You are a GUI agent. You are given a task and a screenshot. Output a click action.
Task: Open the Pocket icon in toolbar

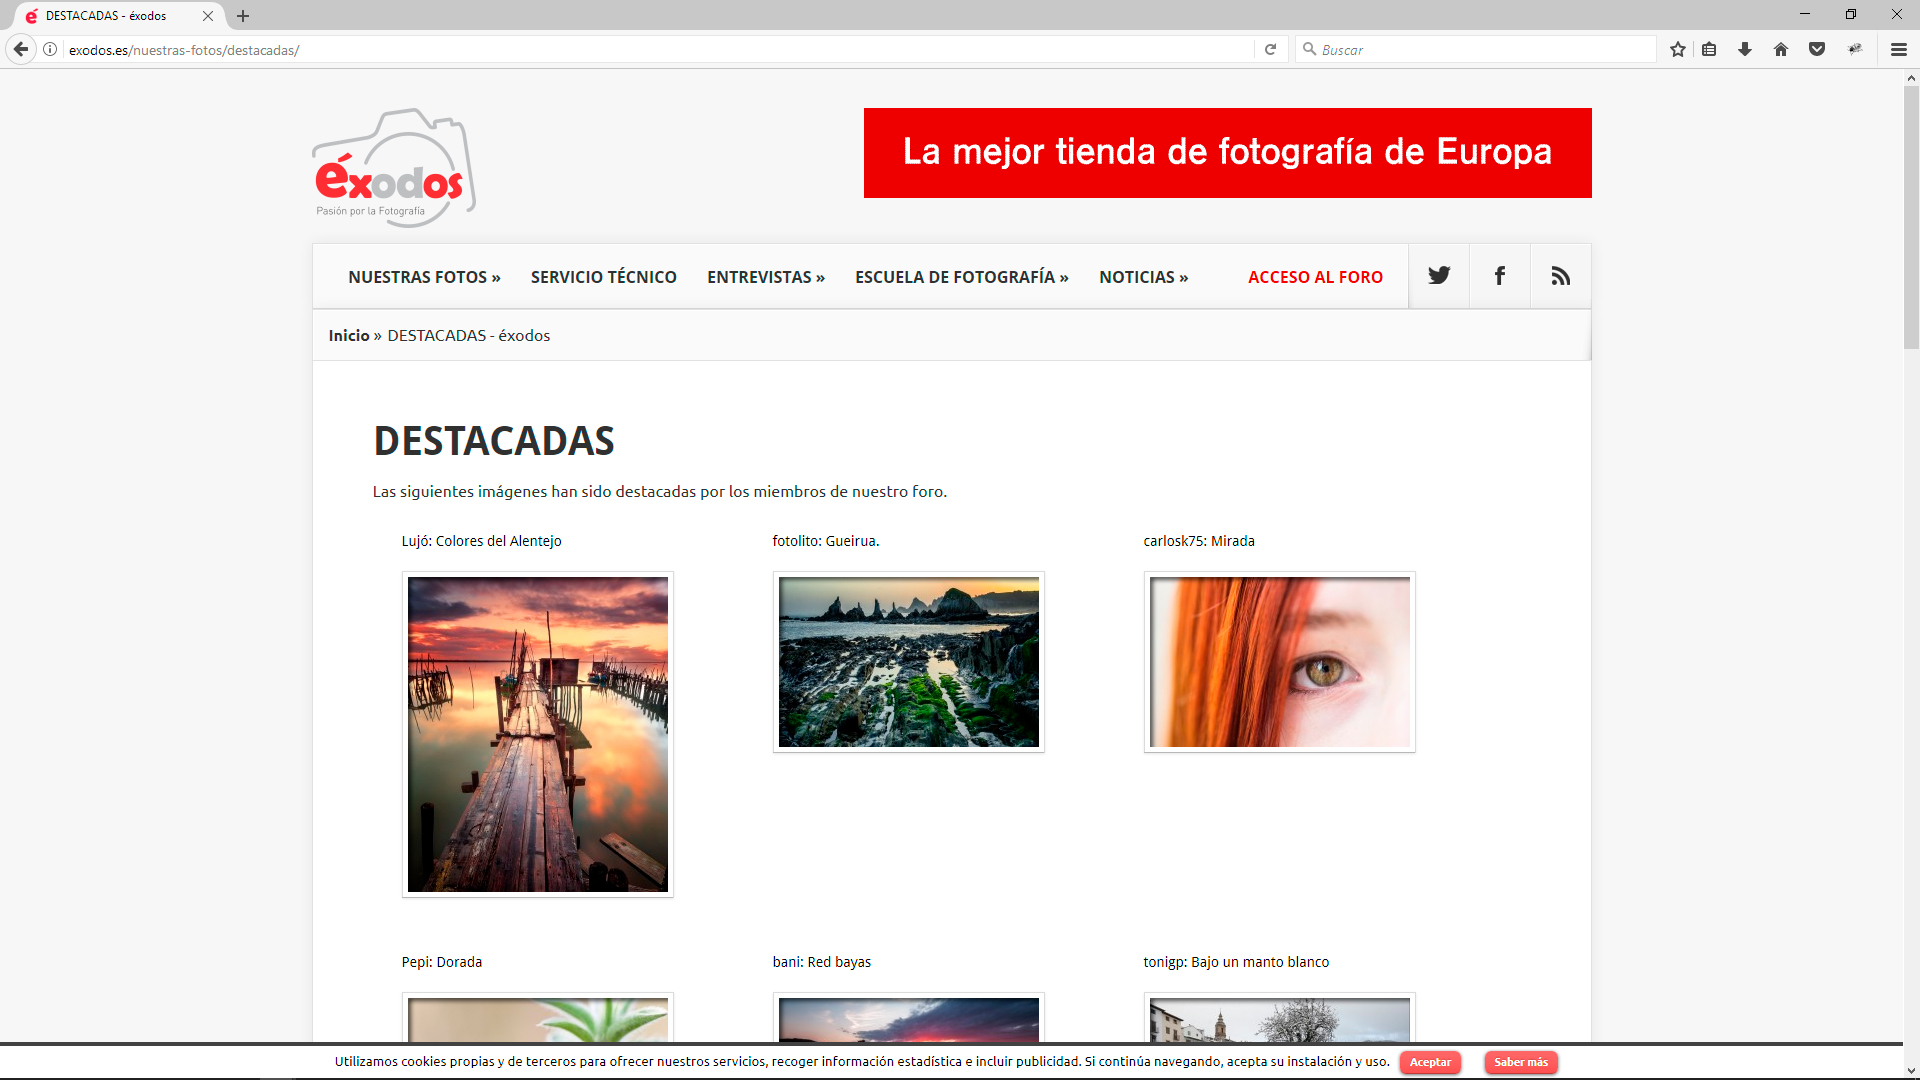pos(1817,49)
